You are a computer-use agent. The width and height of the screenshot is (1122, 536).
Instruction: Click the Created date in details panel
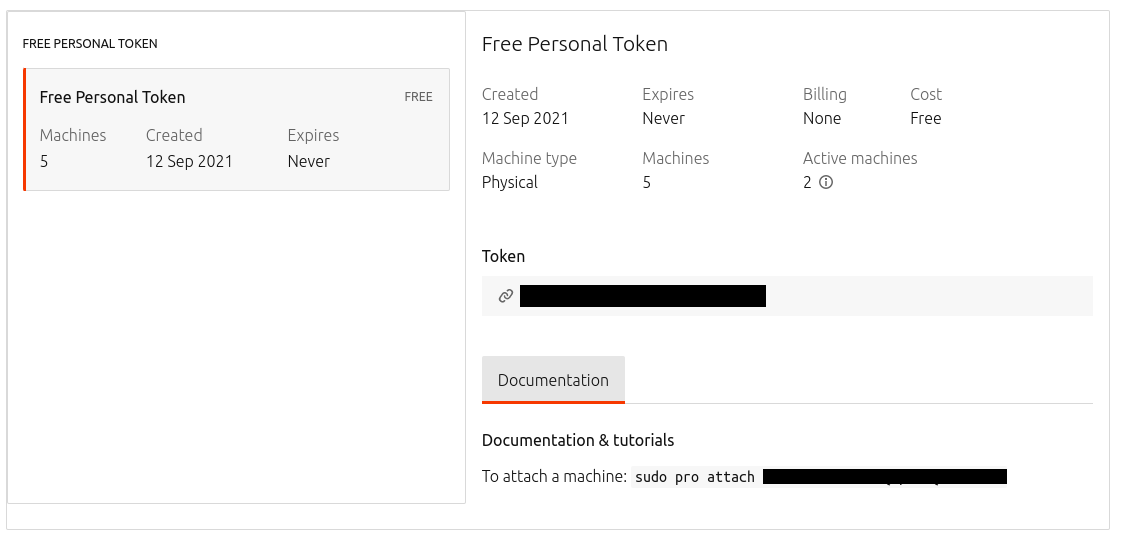coord(525,118)
